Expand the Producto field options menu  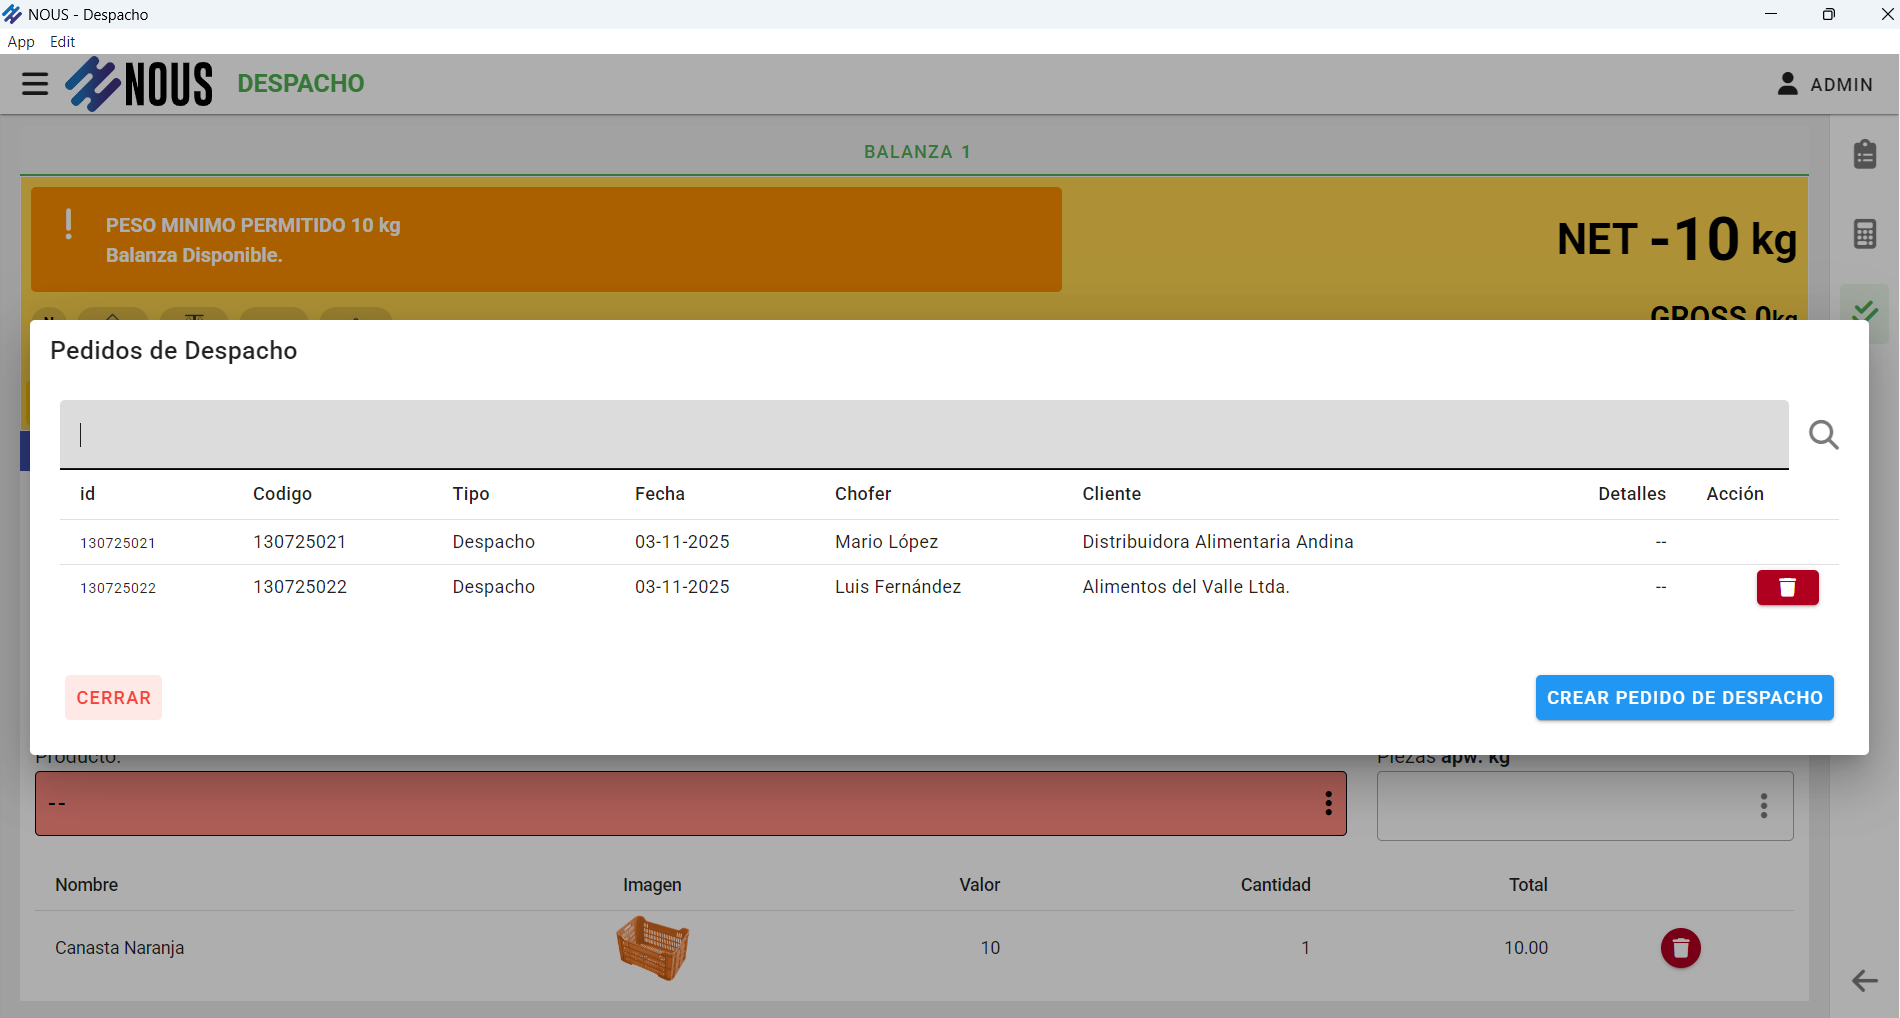tap(1328, 803)
